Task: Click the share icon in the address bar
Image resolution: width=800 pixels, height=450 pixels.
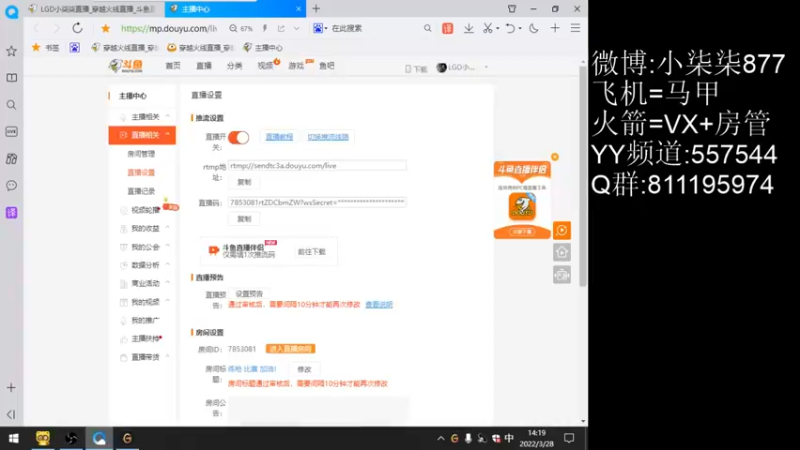Action: point(281,29)
